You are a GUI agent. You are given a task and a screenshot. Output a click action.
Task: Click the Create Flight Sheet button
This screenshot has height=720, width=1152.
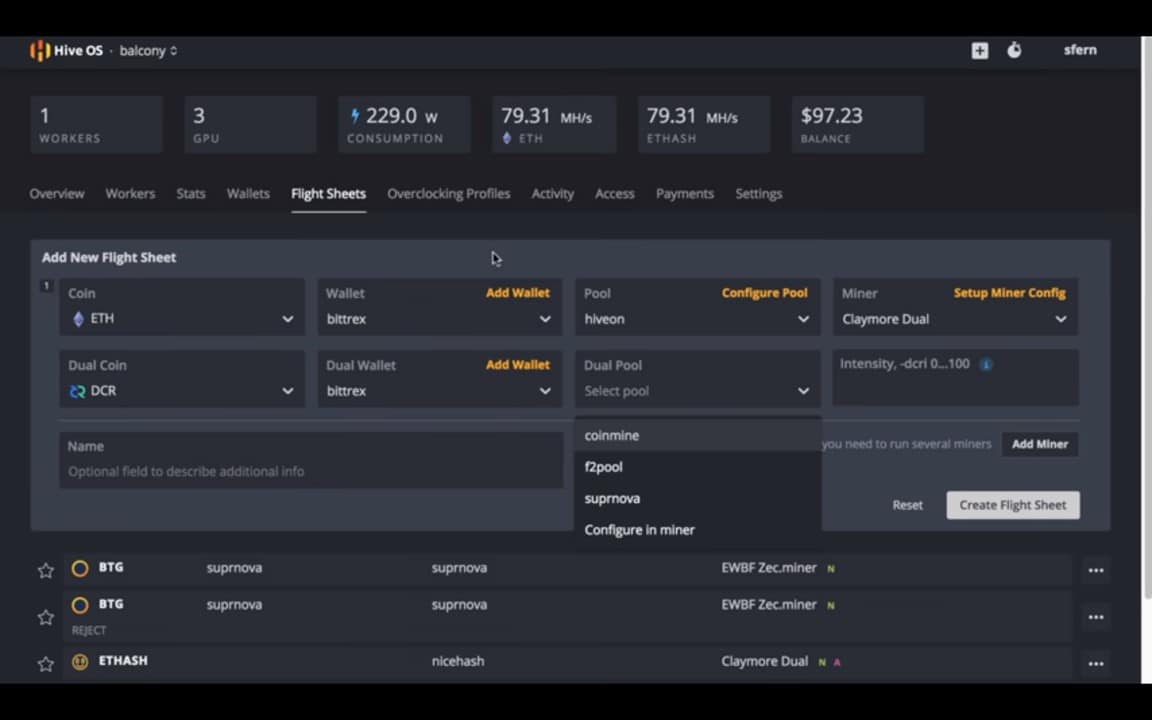click(x=1012, y=505)
